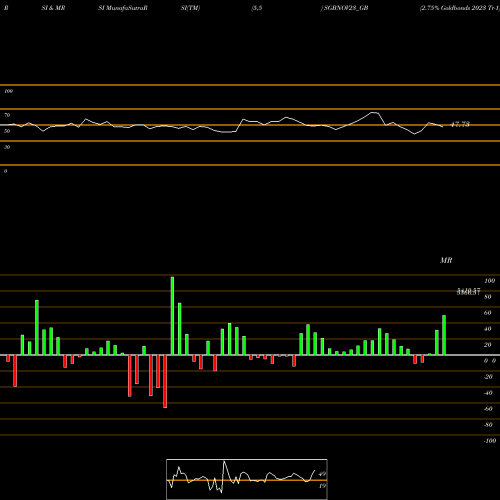The height and width of the screenshot is (500, 500).
Task: Click the -80 label on MR axis
Action: click(488, 425)
